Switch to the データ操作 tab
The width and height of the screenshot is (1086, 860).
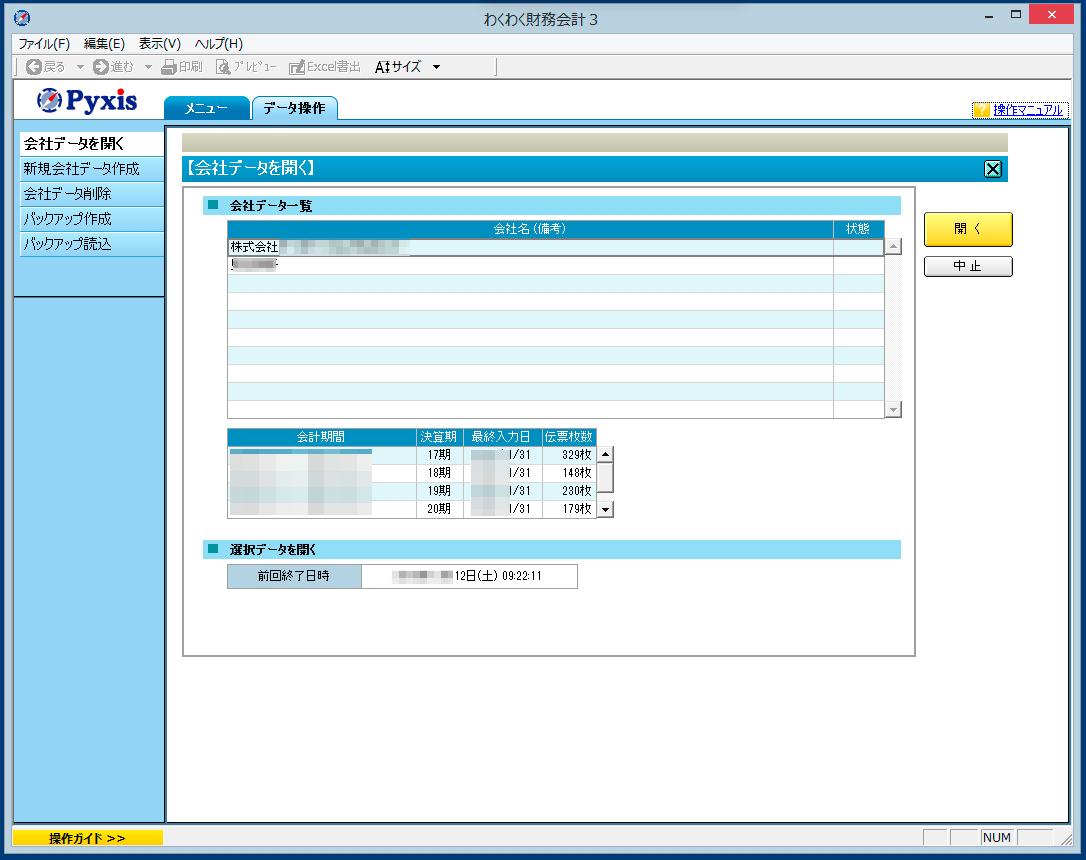[294, 108]
